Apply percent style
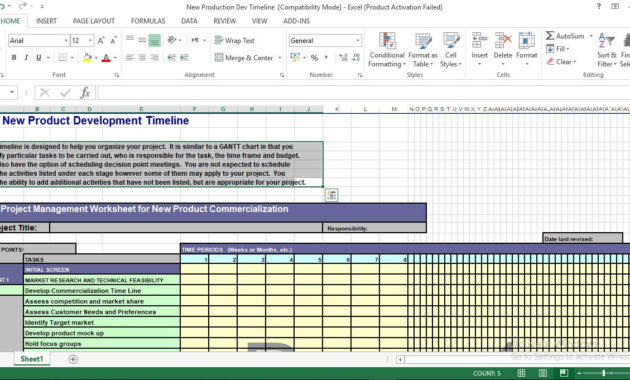 [314, 58]
